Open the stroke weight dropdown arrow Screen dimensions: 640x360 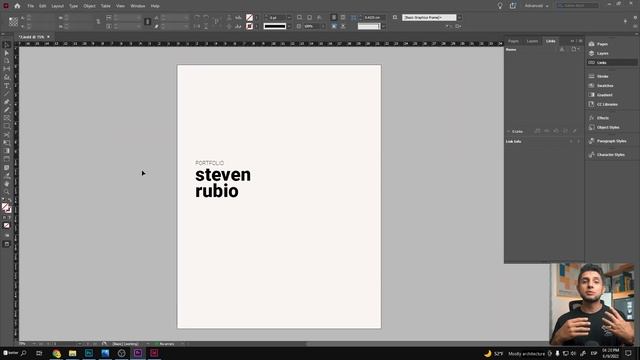(x=289, y=18)
